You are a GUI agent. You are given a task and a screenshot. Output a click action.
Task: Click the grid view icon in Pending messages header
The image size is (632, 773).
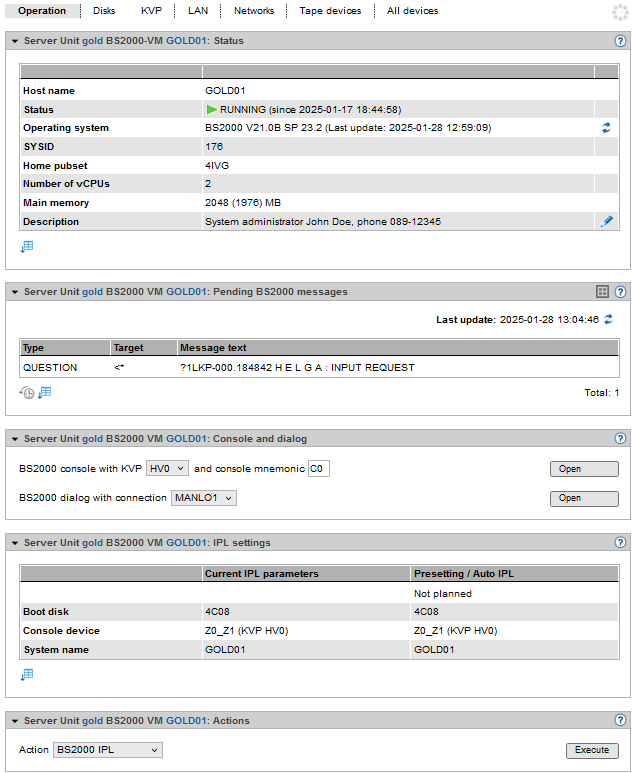coord(602,292)
